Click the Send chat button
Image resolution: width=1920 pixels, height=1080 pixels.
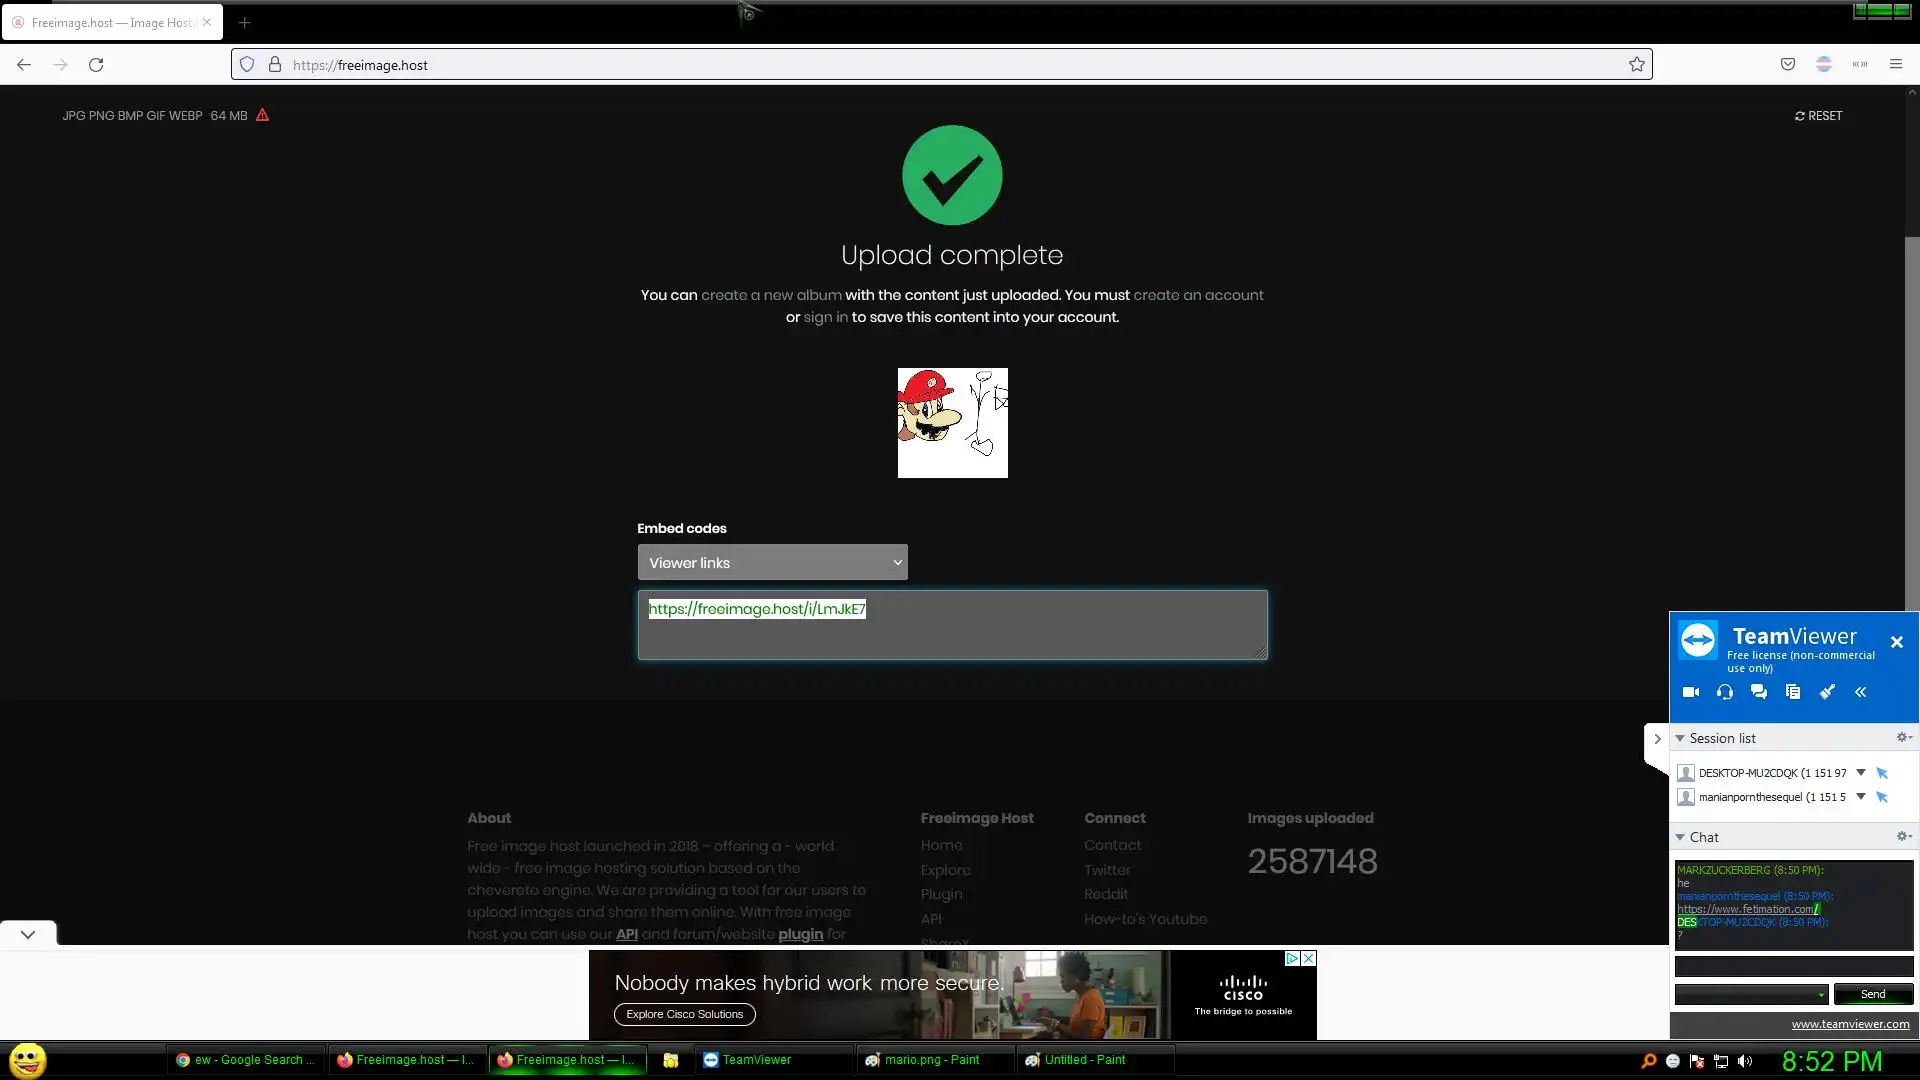[1873, 994]
